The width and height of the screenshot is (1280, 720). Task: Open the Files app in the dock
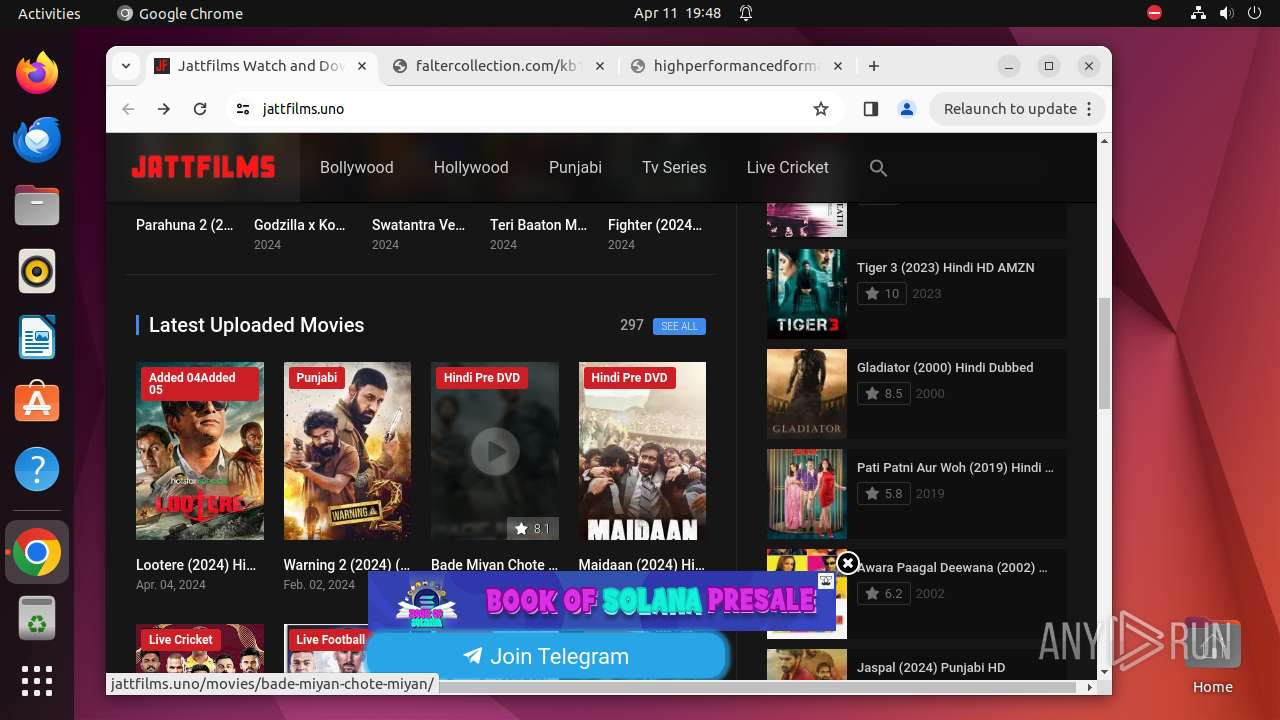tap(37, 205)
